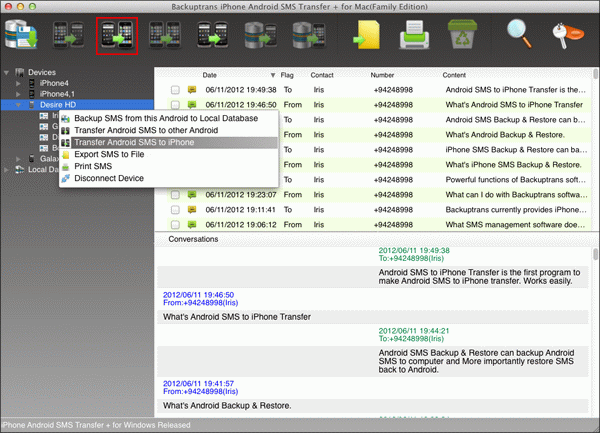600x433 pixels.
Task: Click 'What SMS management software doe...' content cell
Action: pos(515,225)
